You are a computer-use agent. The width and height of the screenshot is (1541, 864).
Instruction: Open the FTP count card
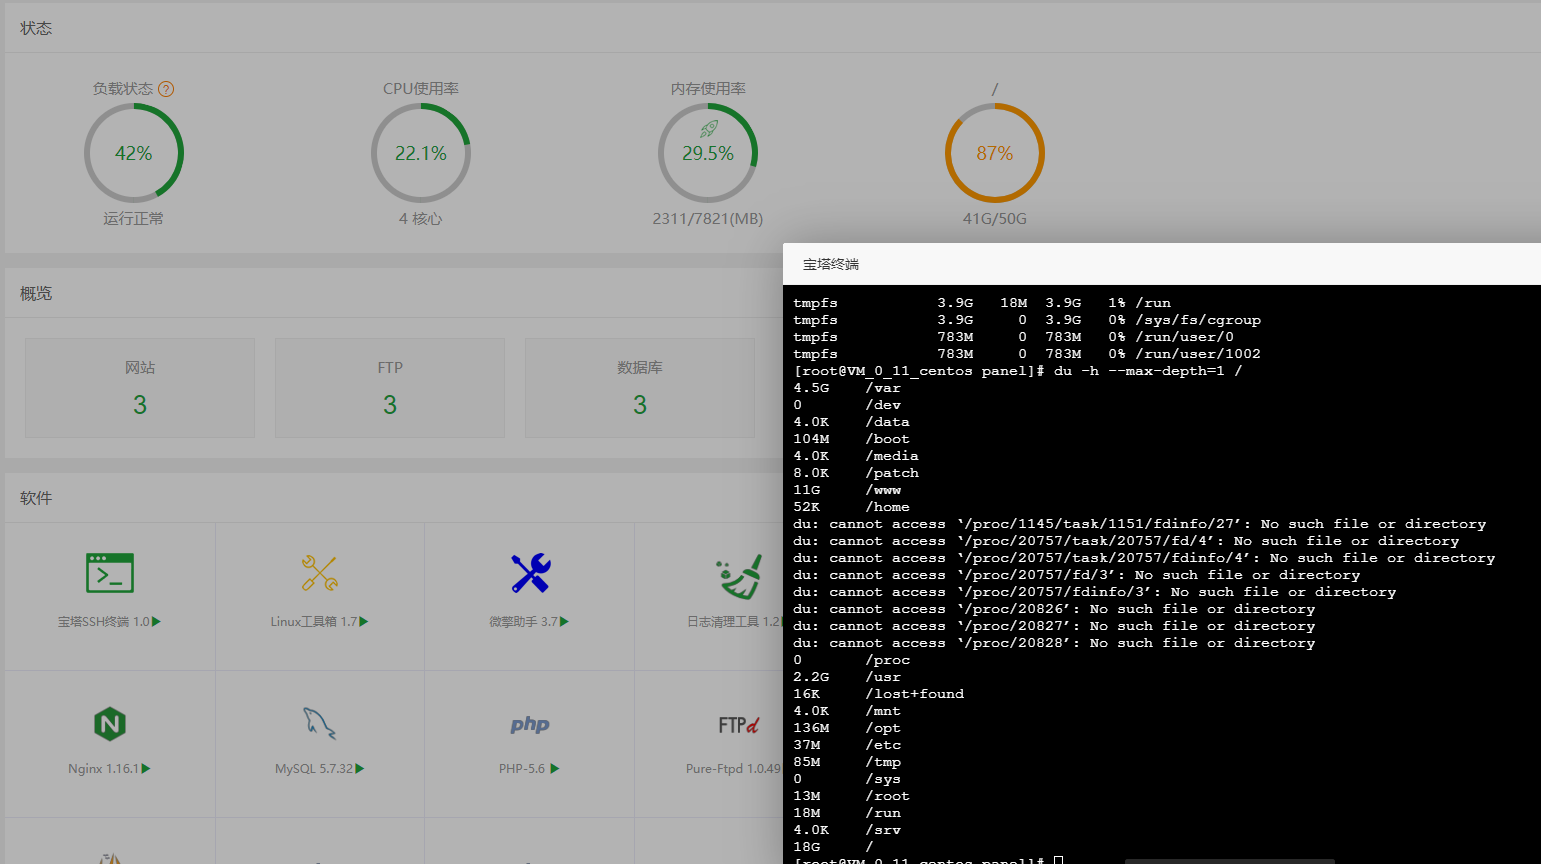[x=390, y=388]
